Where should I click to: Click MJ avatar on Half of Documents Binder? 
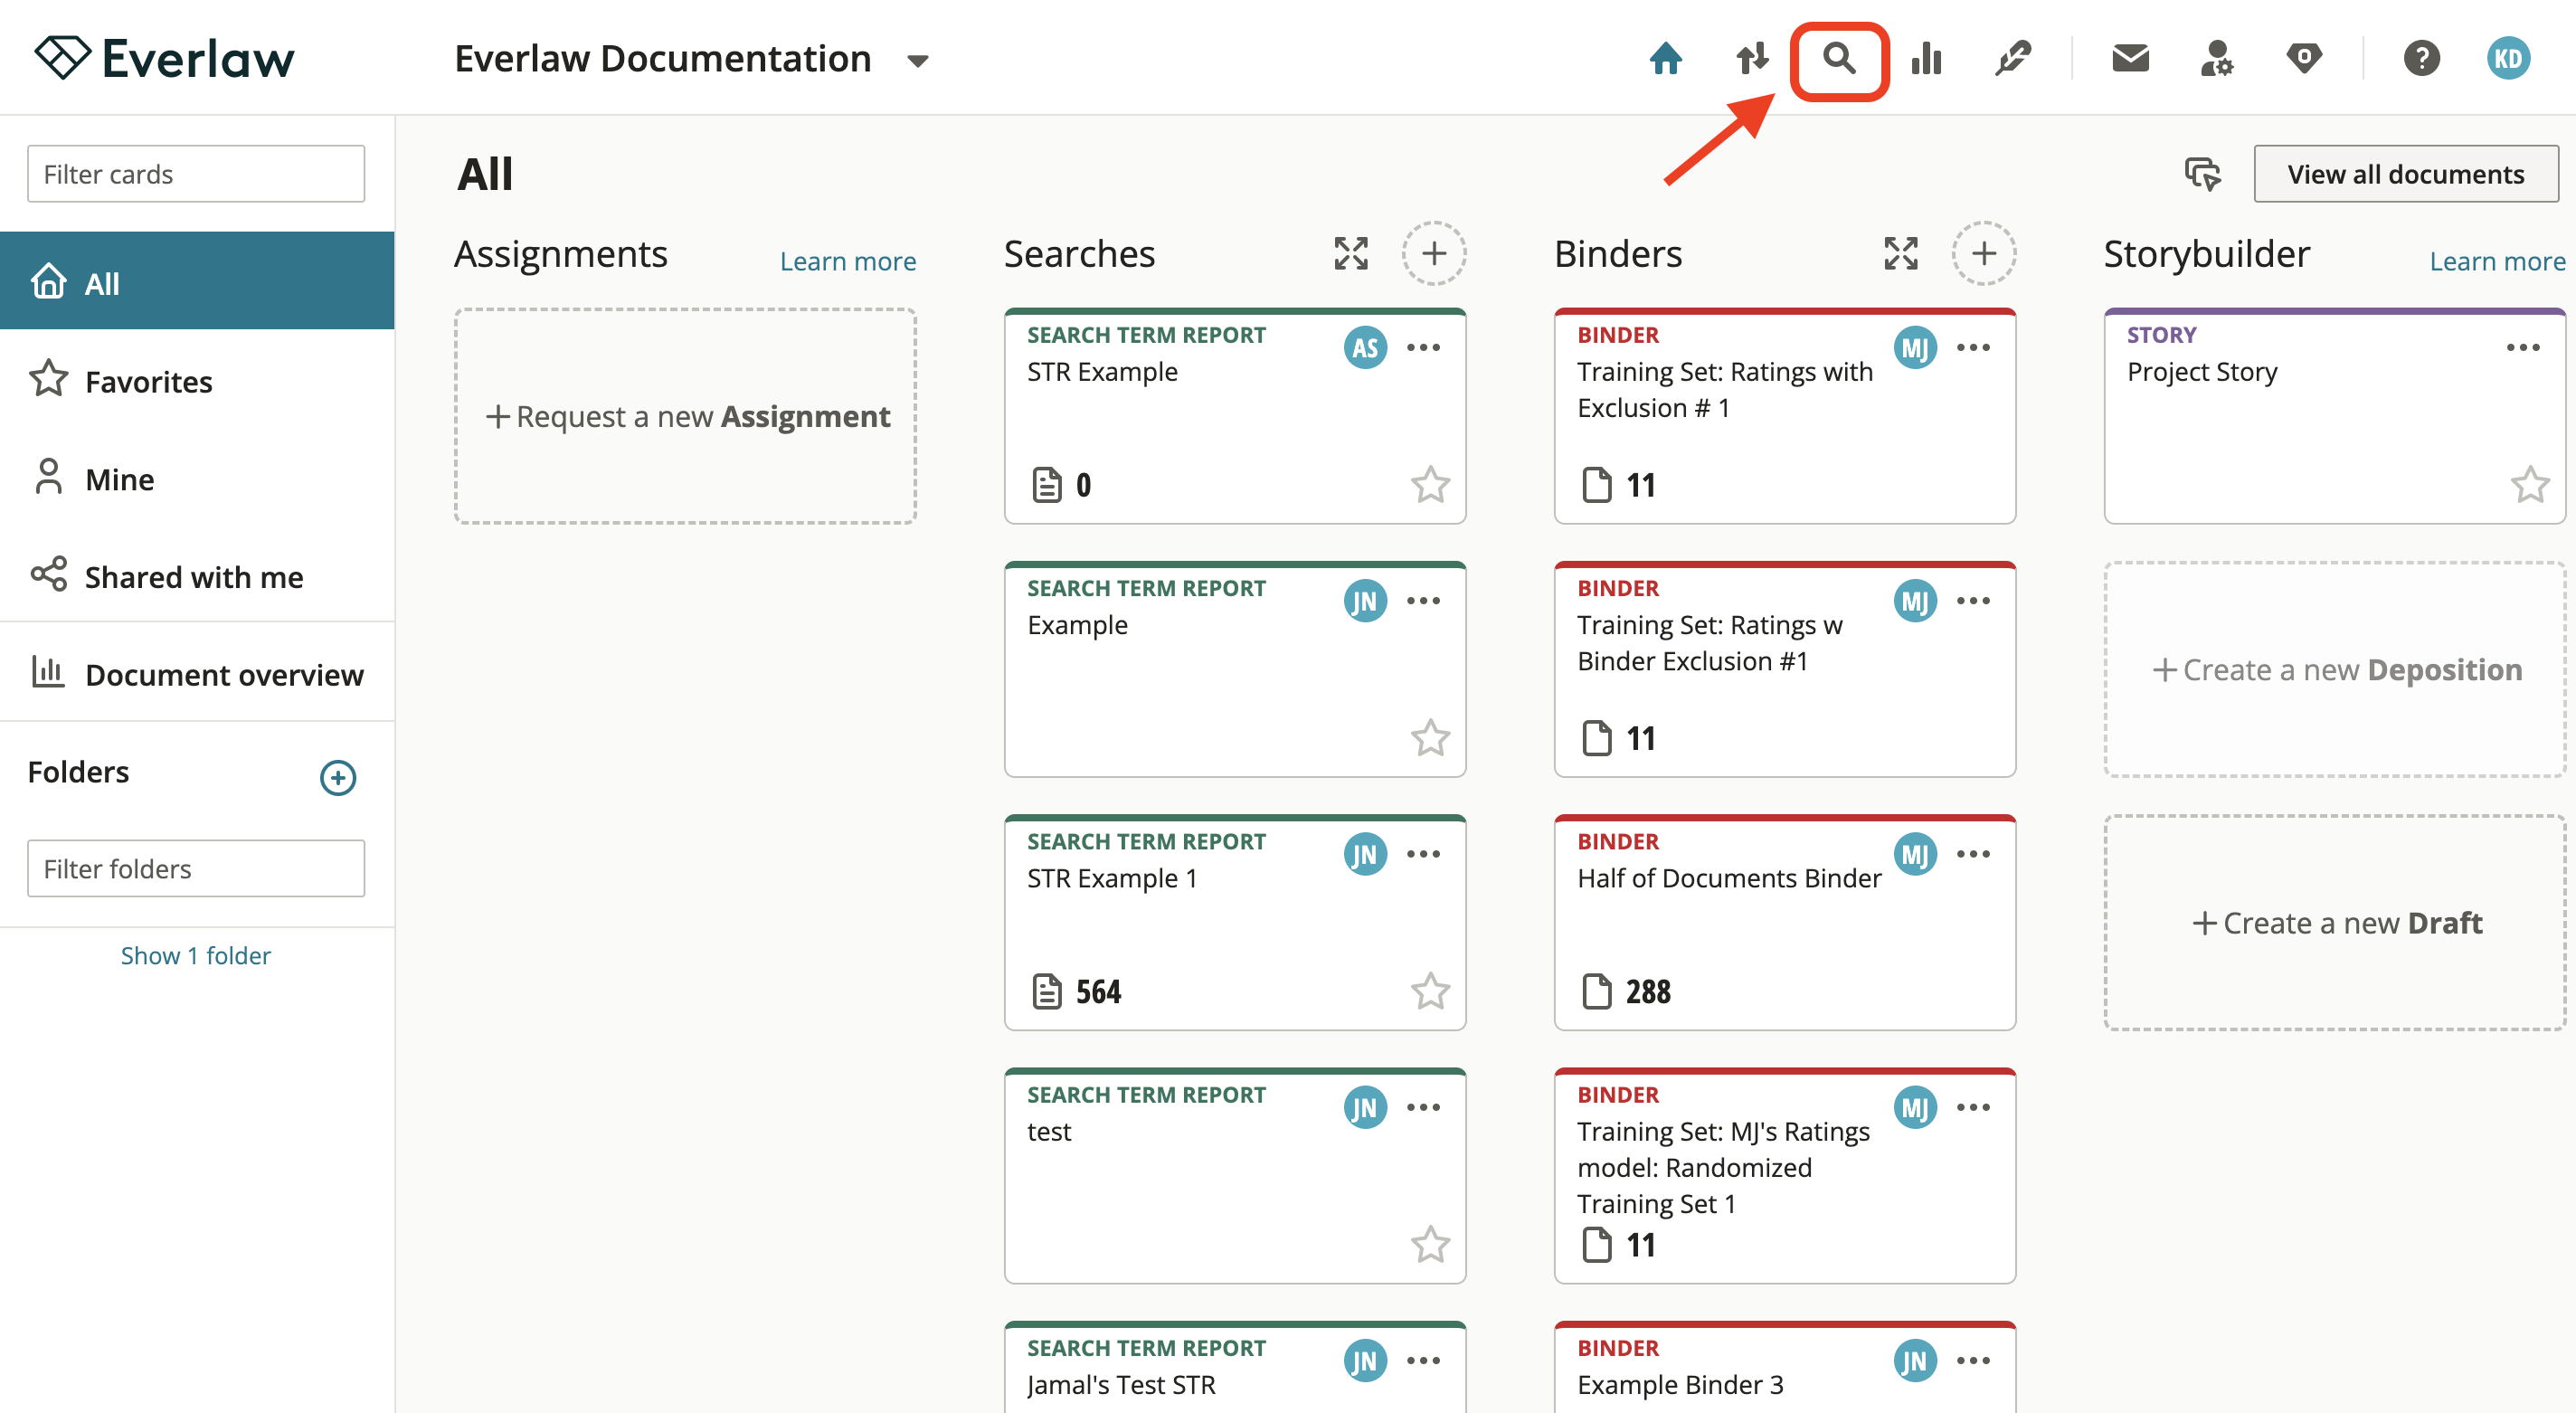(x=1915, y=853)
